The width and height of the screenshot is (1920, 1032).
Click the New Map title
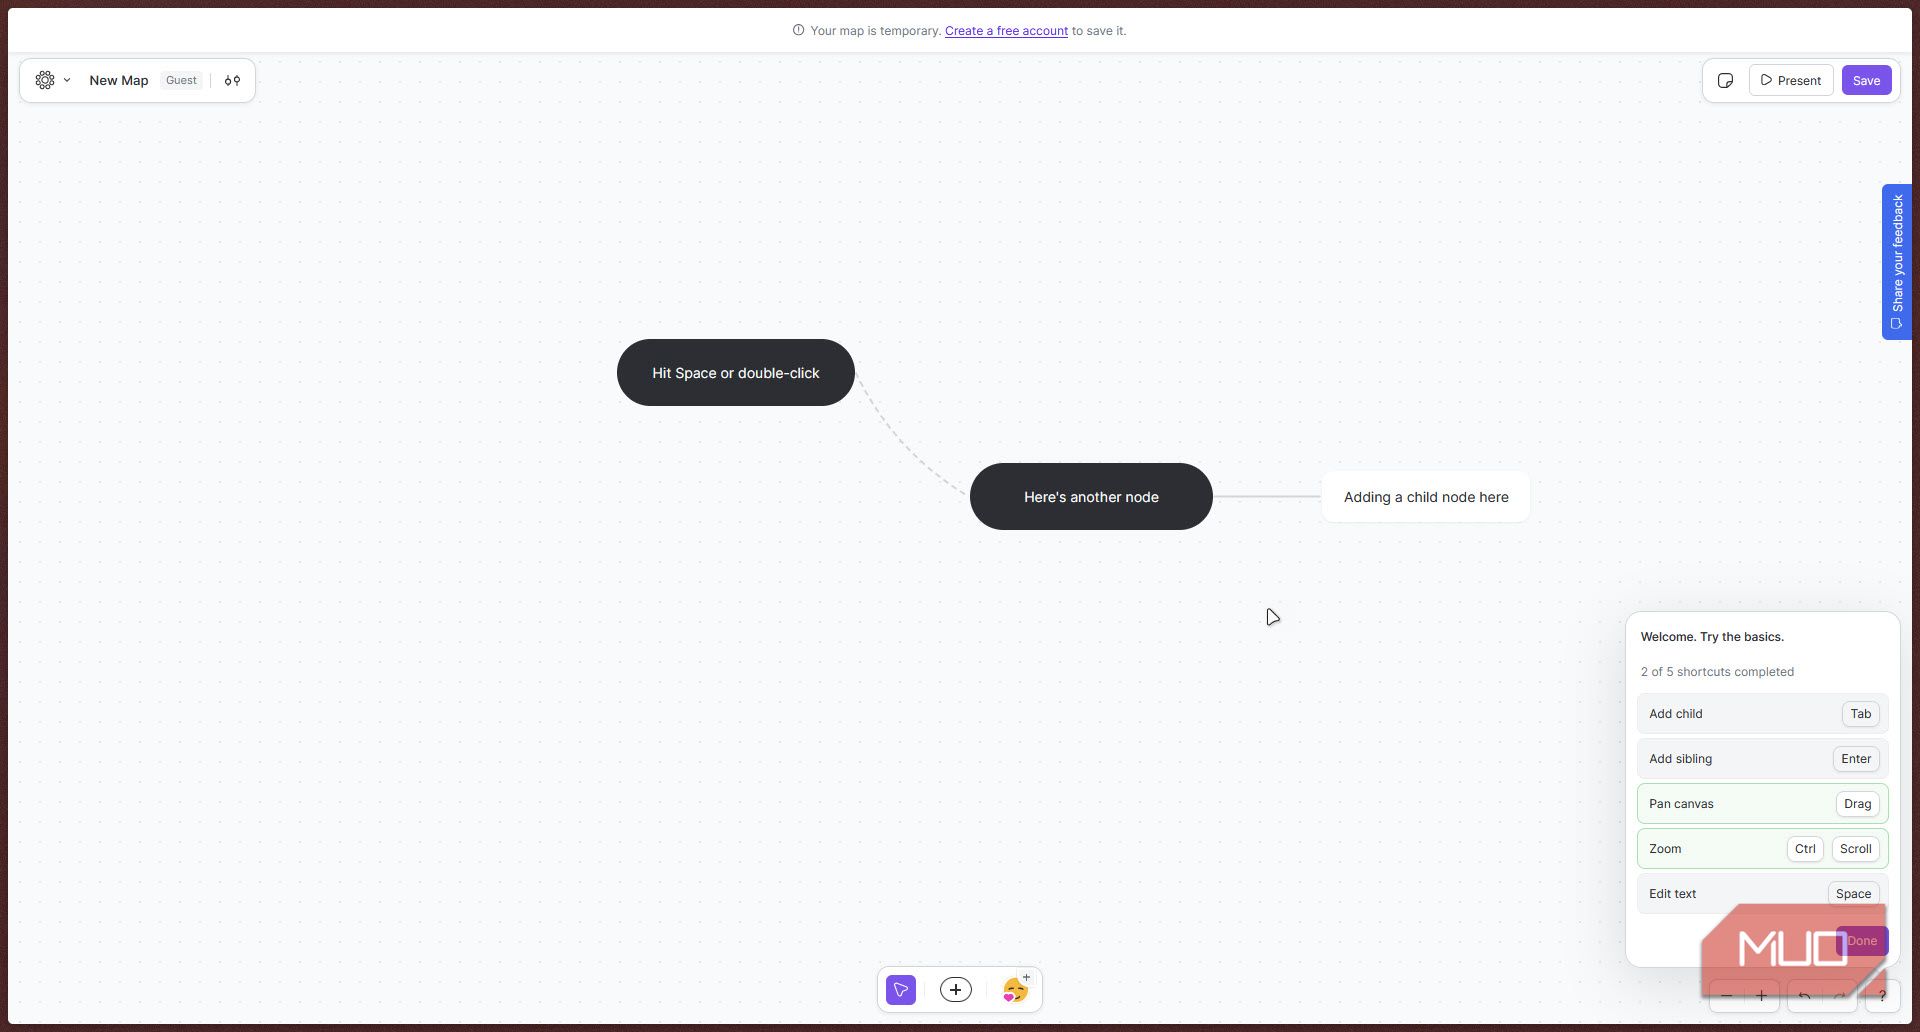119,80
